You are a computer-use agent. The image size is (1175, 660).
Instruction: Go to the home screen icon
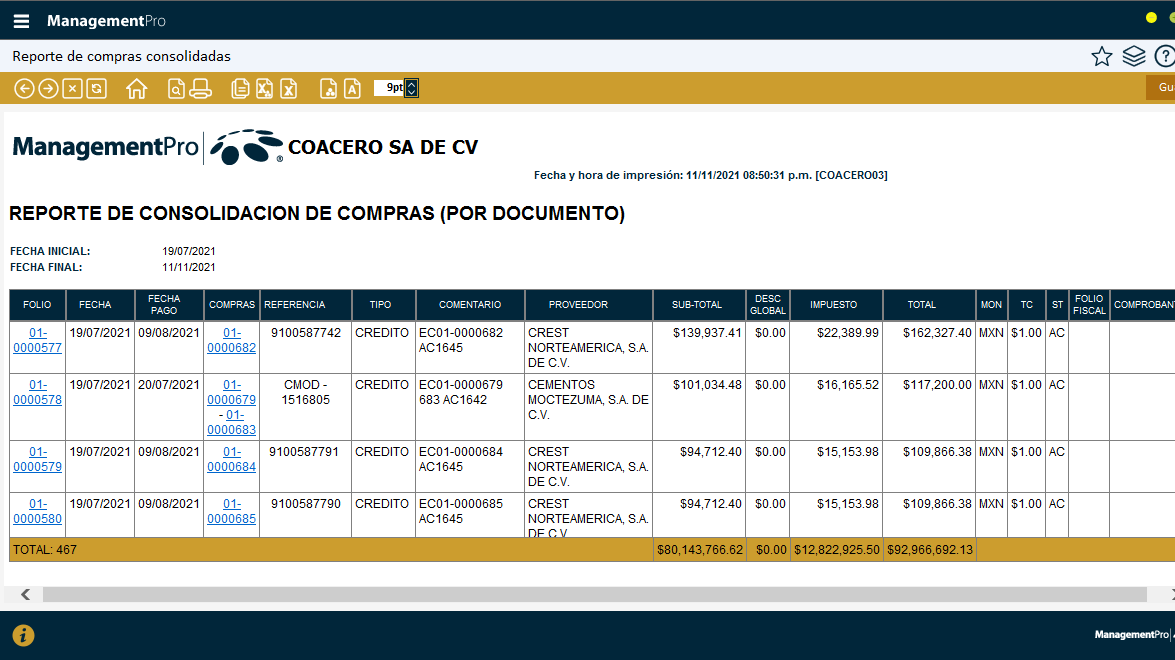pos(137,88)
